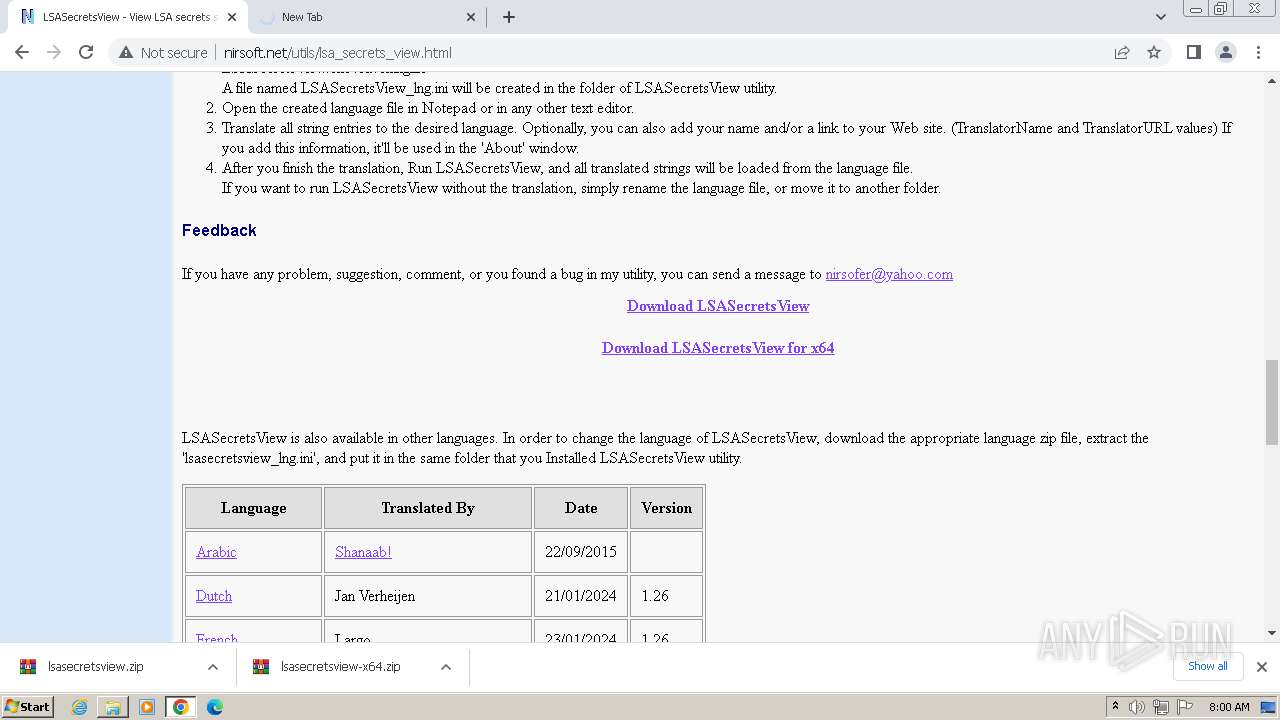Close the LSASecretsView tab

tap(232, 17)
